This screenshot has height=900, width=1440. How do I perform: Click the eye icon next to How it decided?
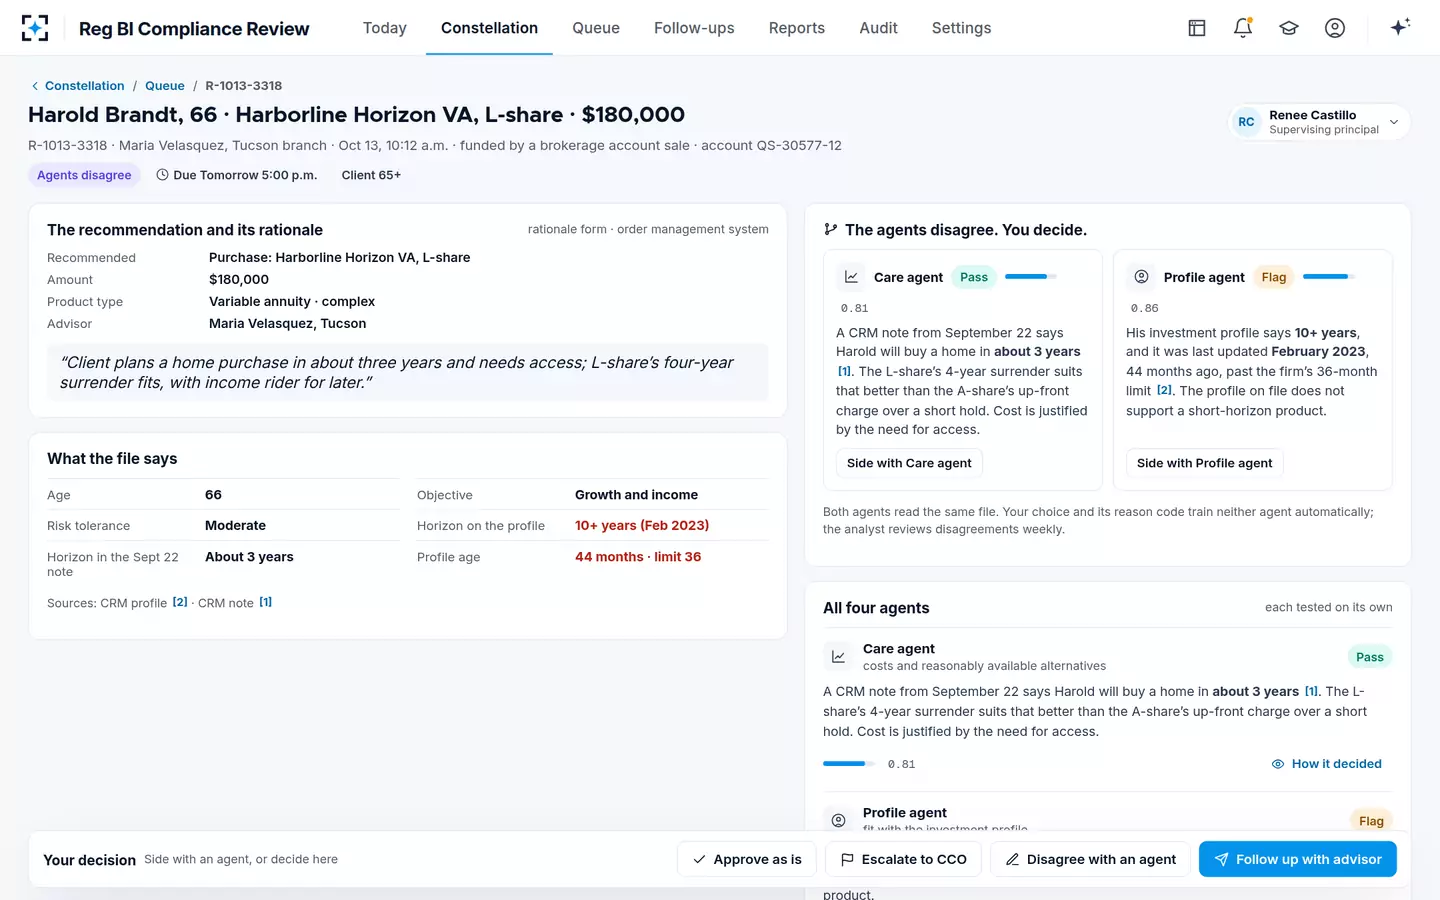[1278, 764]
